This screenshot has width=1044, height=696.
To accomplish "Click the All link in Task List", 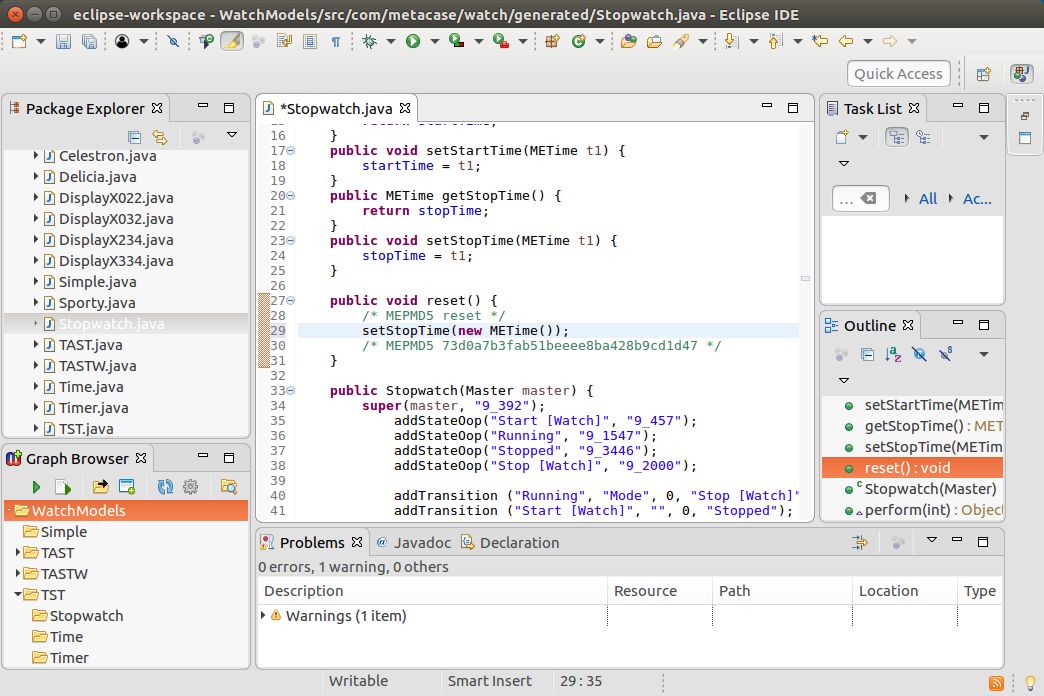I will point(928,199).
